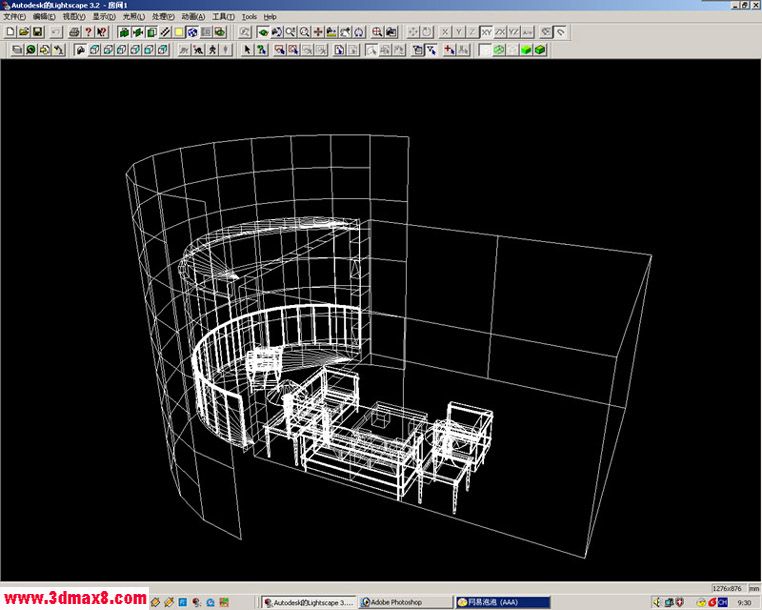Image resolution: width=762 pixels, height=610 pixels.
Task: Open the 视图(V) menu
Action: 74,17
